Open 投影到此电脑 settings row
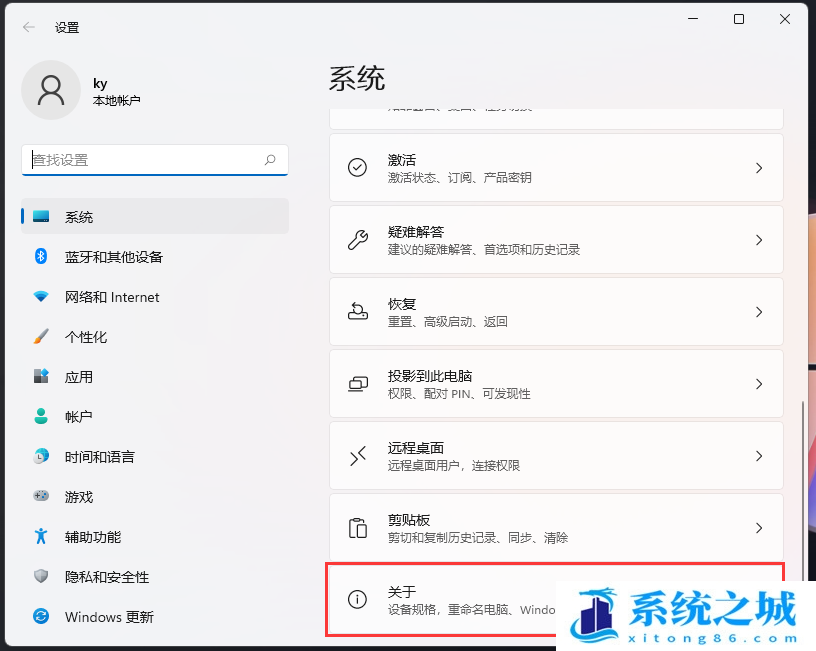816x651 pixels. pos(556,384)
